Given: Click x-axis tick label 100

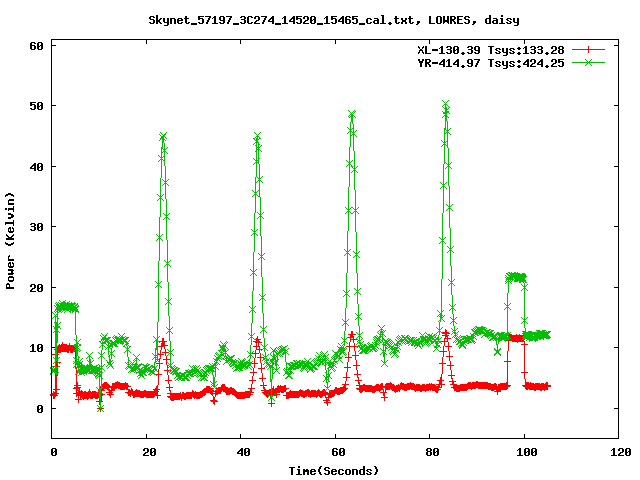Looking at the screenshot, I should 526,452.
